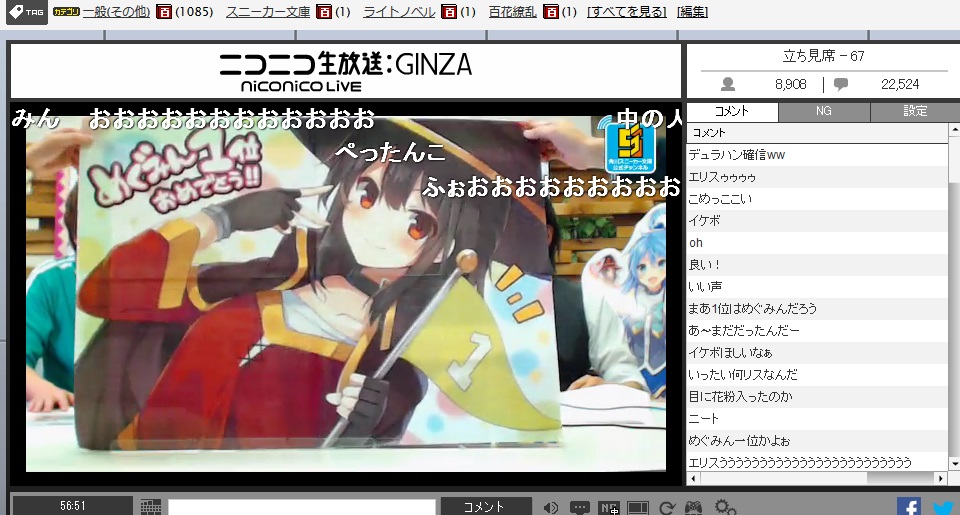Mute audio with the speaker icon
Screen dimensions: 960x515
[x=550, y=508]
